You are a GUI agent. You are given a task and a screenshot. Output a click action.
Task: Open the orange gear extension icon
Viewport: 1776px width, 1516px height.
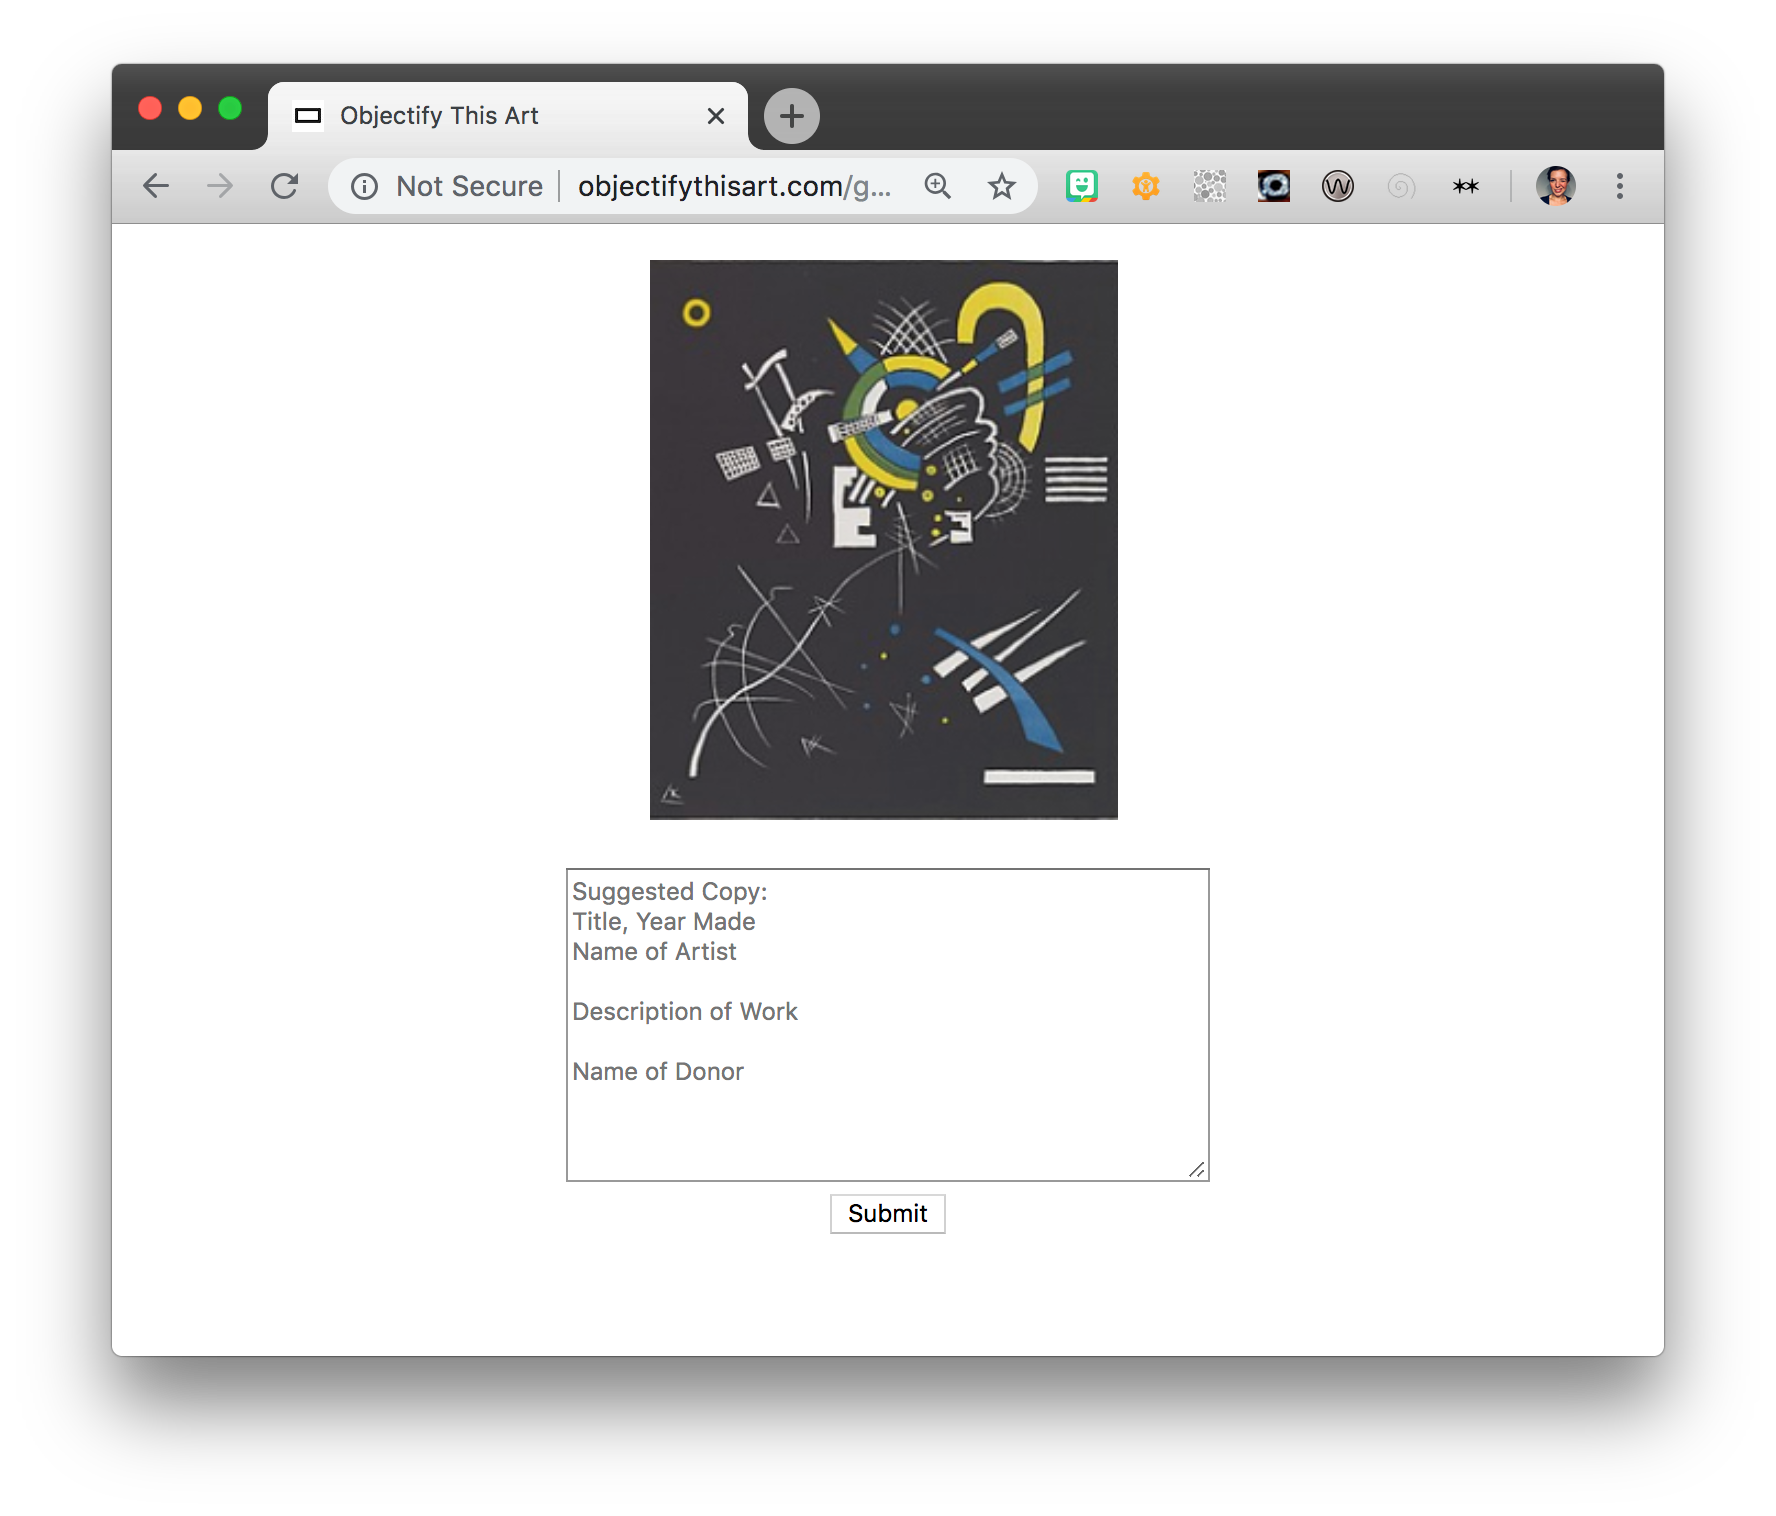pyautogui.click(x=1146, y=186)
